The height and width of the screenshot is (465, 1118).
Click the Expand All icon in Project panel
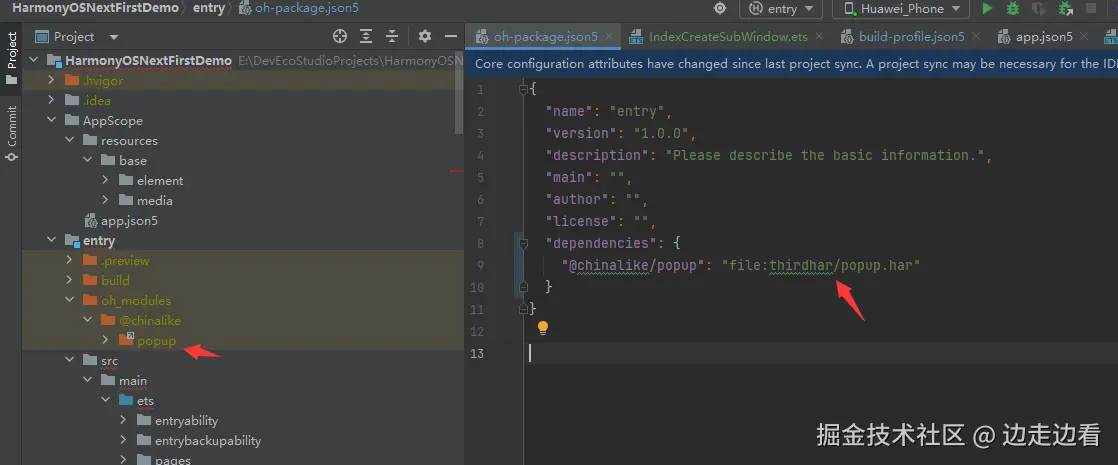tap(366, 36)
